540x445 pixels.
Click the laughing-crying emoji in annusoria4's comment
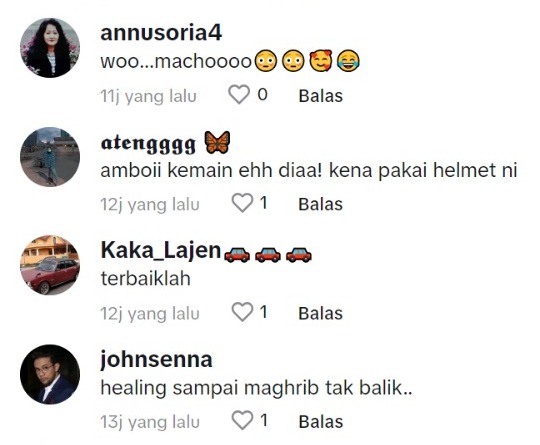pos(348,61)
